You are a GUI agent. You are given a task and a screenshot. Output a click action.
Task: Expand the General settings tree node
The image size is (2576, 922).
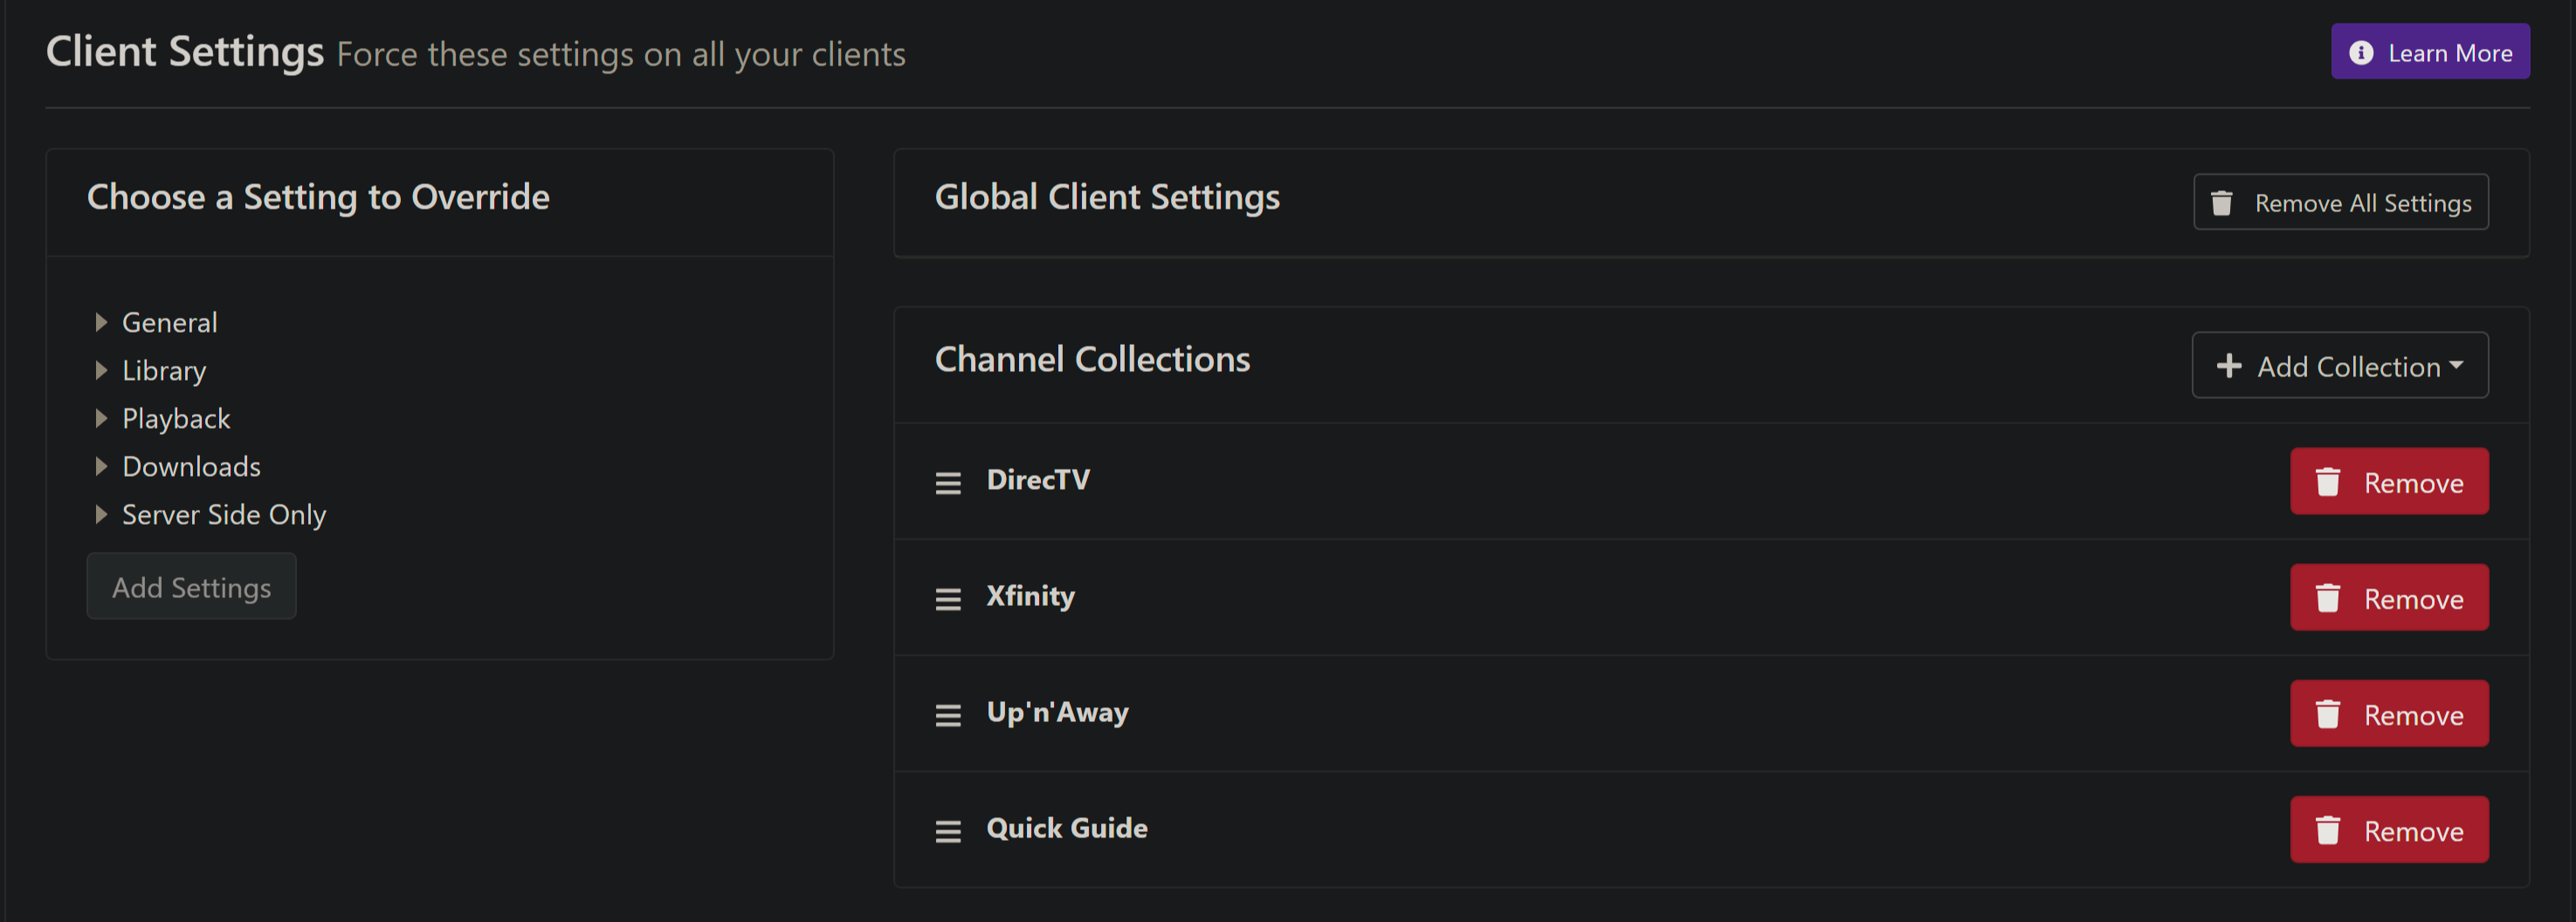click(x=101, y=322)
